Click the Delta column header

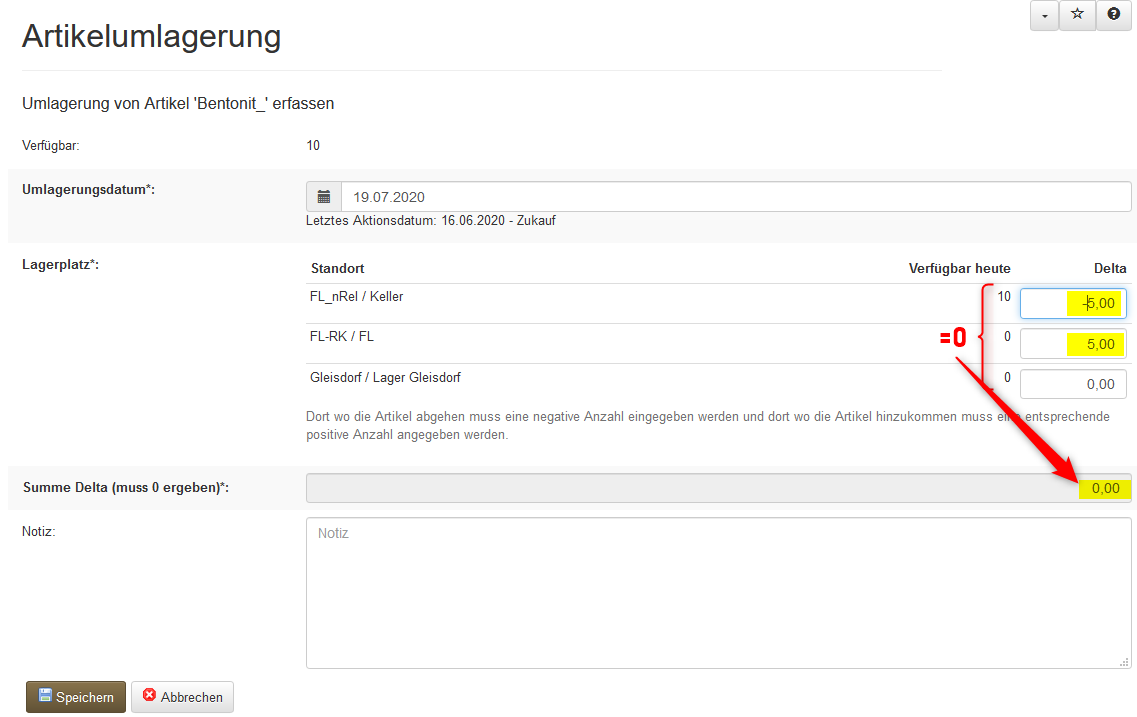[x=1109, y=268]
